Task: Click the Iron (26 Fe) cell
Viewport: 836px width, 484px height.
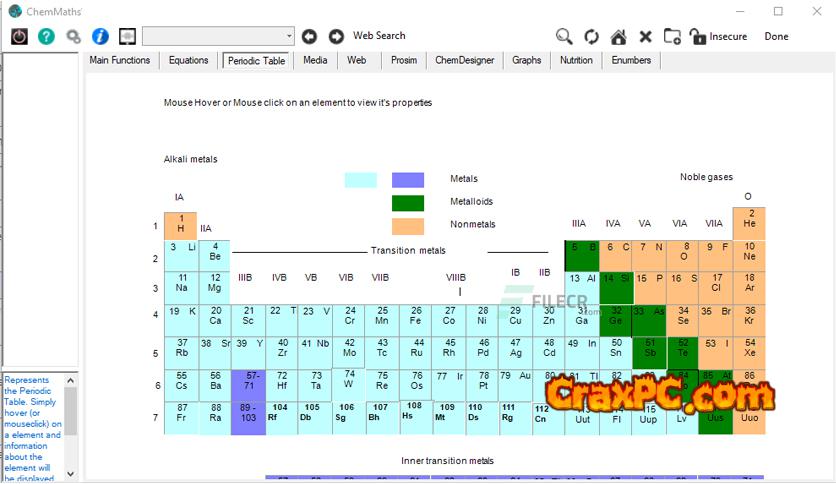Action: (x=415, y=320)
